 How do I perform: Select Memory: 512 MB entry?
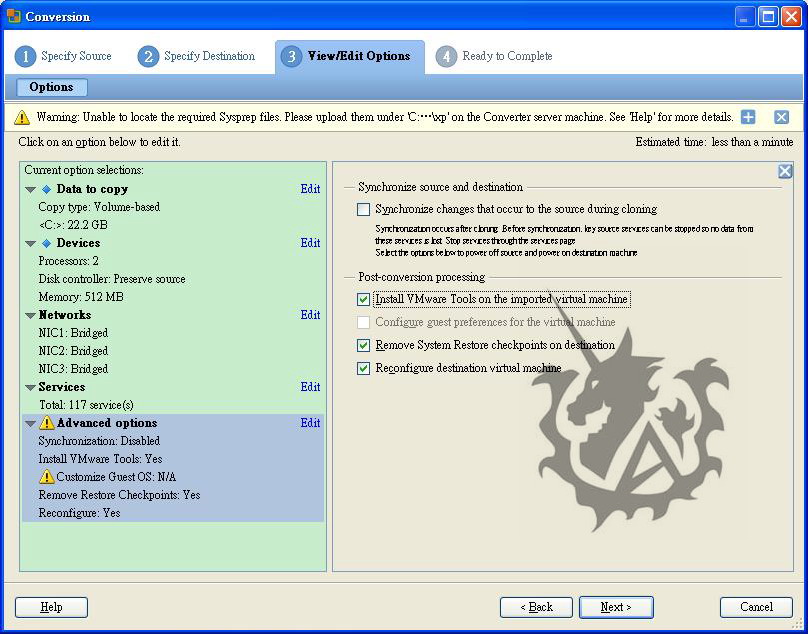point(81,297)
